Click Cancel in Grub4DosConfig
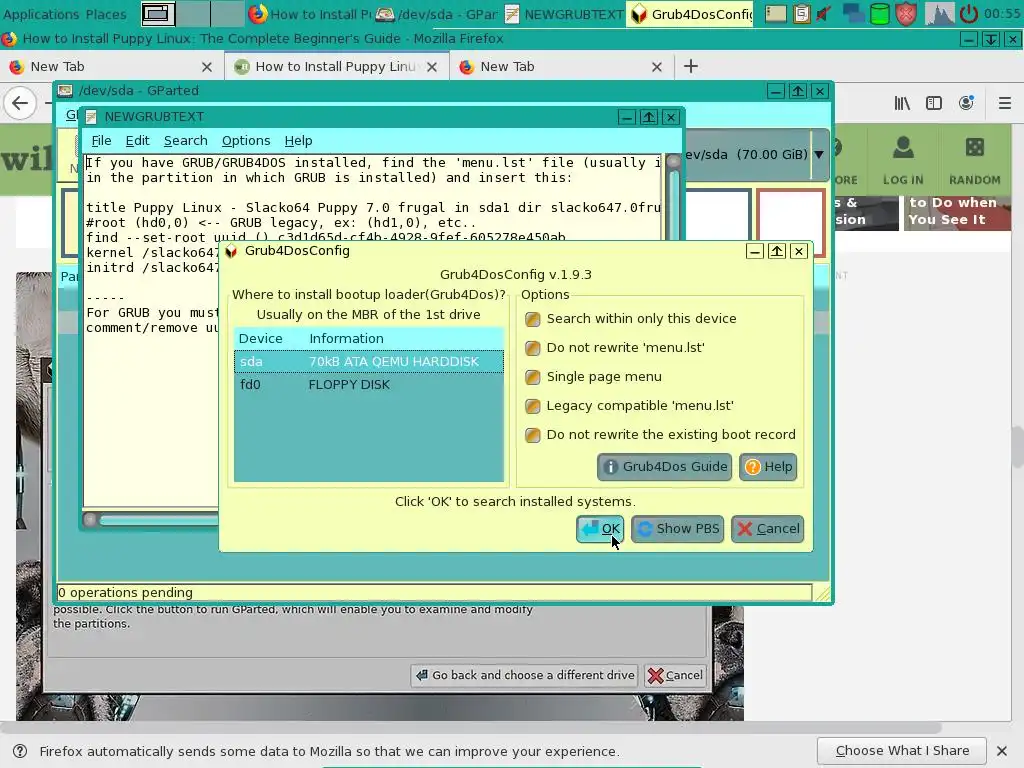1024x768 pixels. (x=767, y=529)
